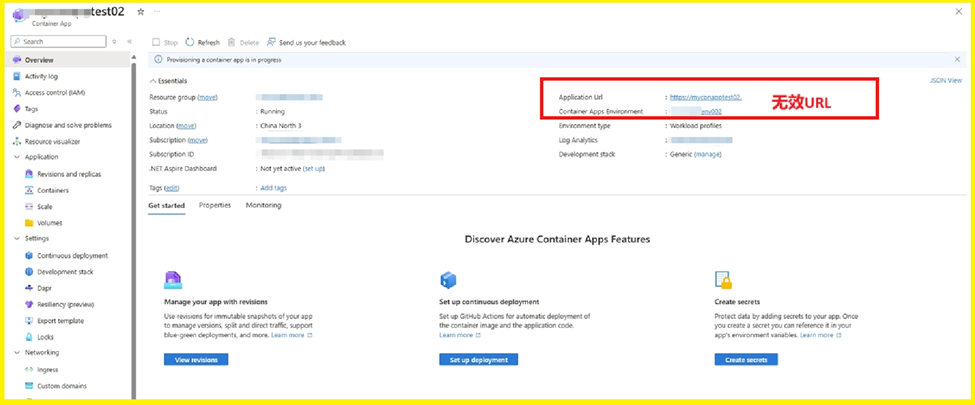Click the Resource visualizer icon
This screenshot has height=405, width=975.
click(x=17, y=141)
